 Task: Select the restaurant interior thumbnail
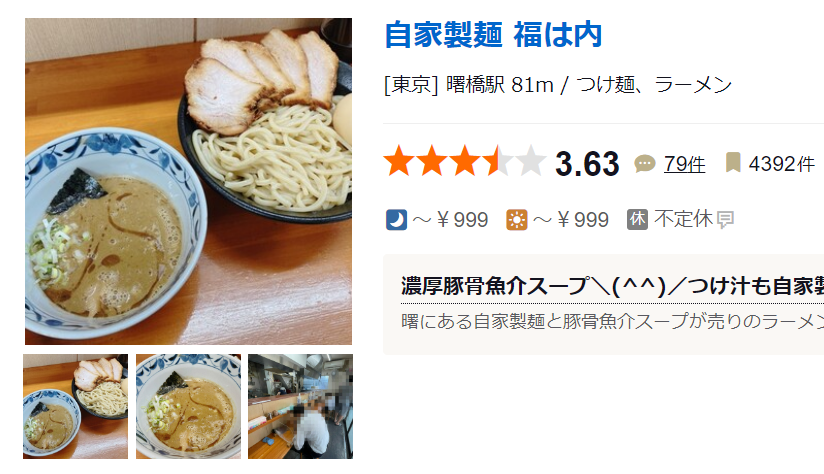click(300, 406)
